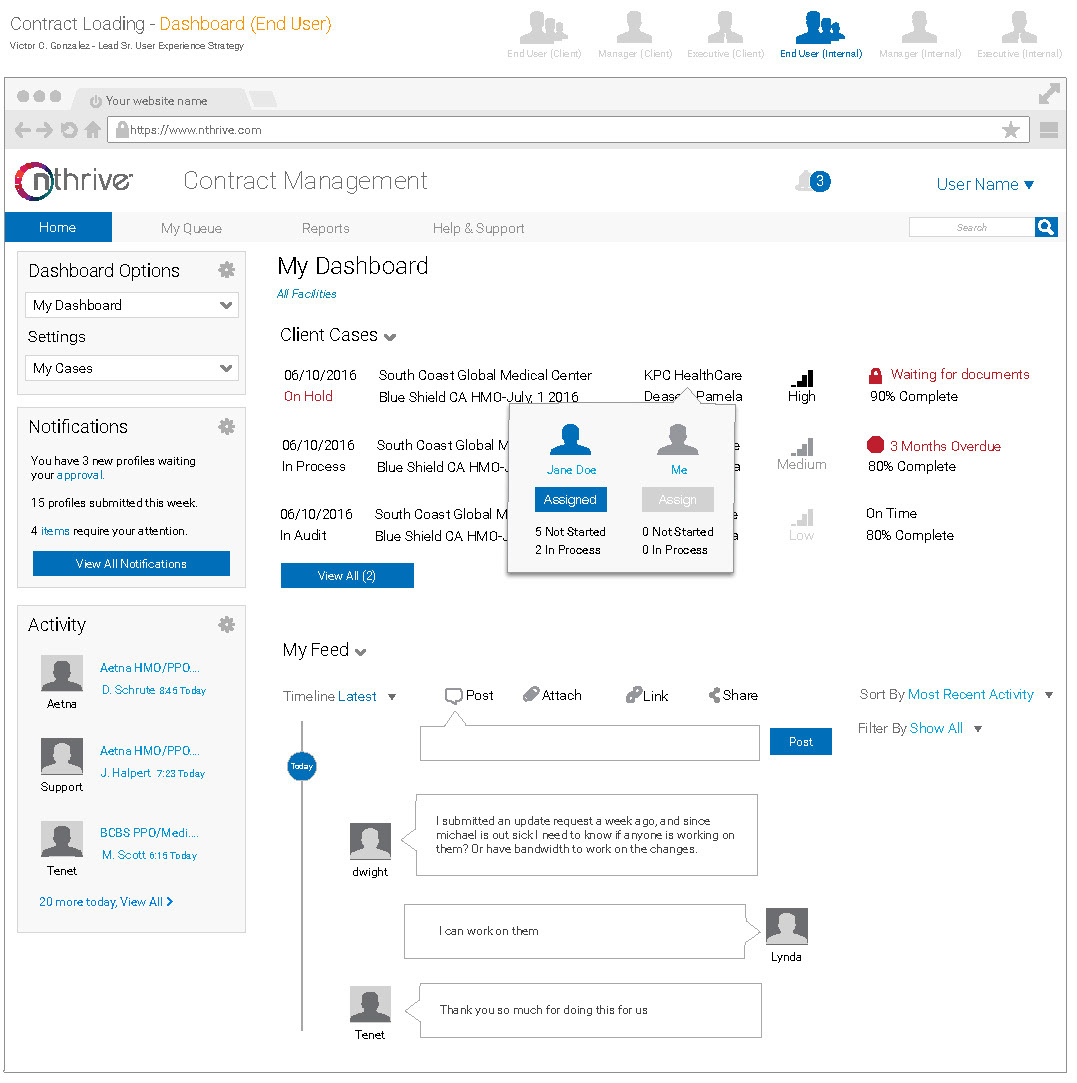This screenshot has width=1077, height=1083.
Task: Click the View All (2) button
Action: coord(346,576)
